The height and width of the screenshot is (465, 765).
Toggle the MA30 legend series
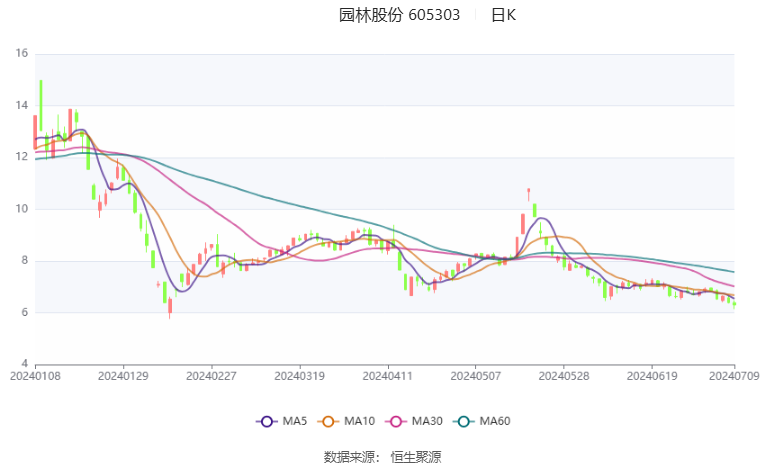[x=414, y=421]
